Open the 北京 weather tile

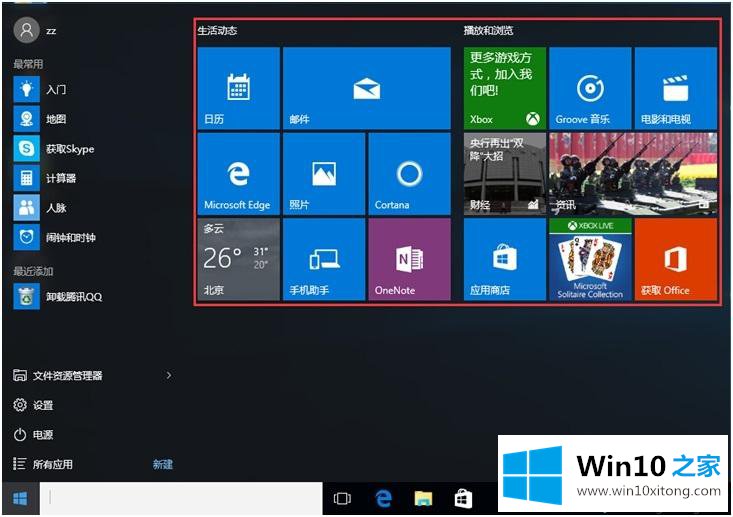(x=238, y=259)
